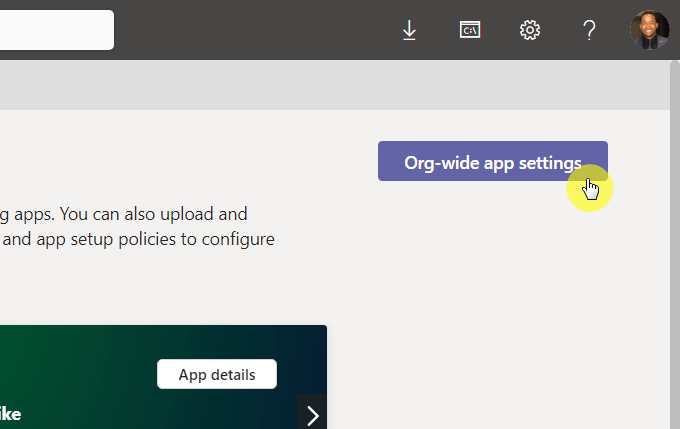This screenshot has width=680, height=429.
Task: Focus the search input field in header
Action: 57,30
